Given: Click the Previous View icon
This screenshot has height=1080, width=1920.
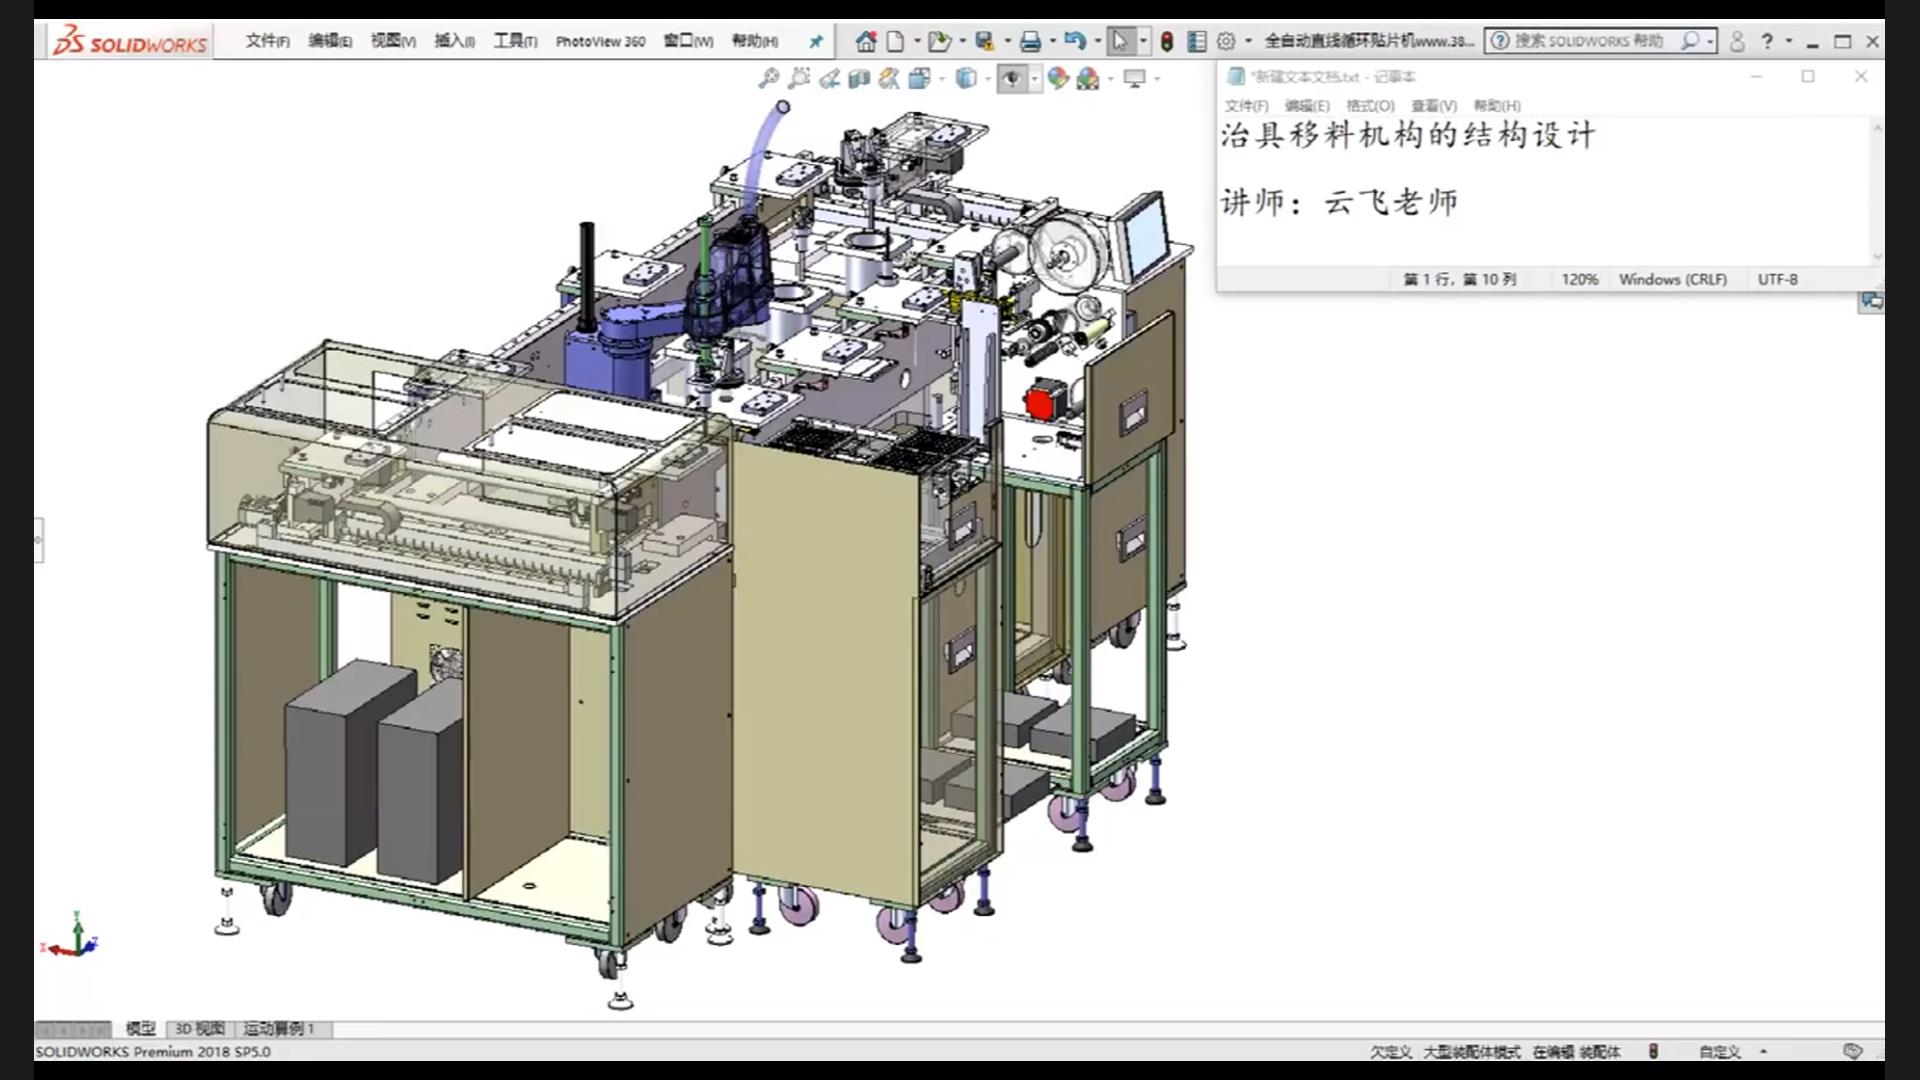Looking at the screenshot, I should [x=829, y=78].
